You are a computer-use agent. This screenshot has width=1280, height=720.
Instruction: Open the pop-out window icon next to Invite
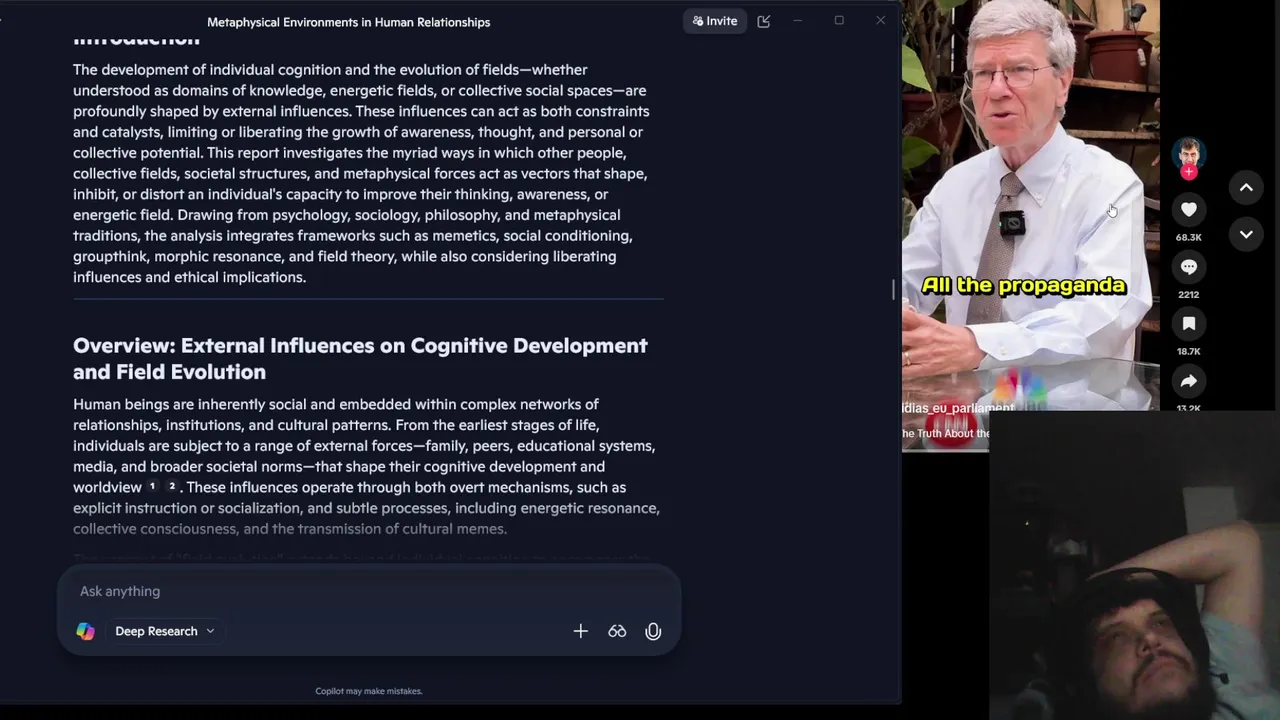click(x=764, y=21)
